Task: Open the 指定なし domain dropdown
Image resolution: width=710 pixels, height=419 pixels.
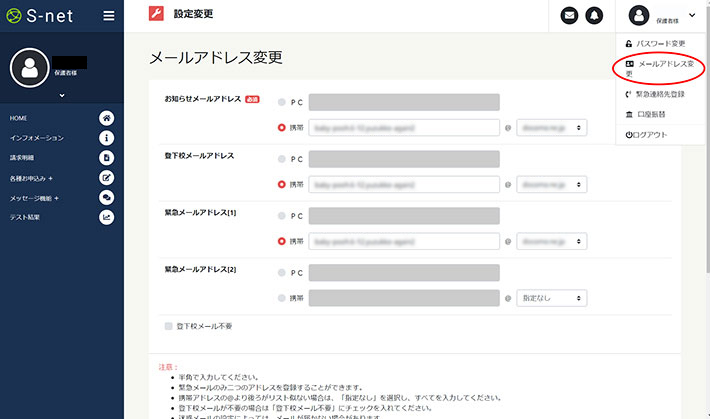Action: 551,298
